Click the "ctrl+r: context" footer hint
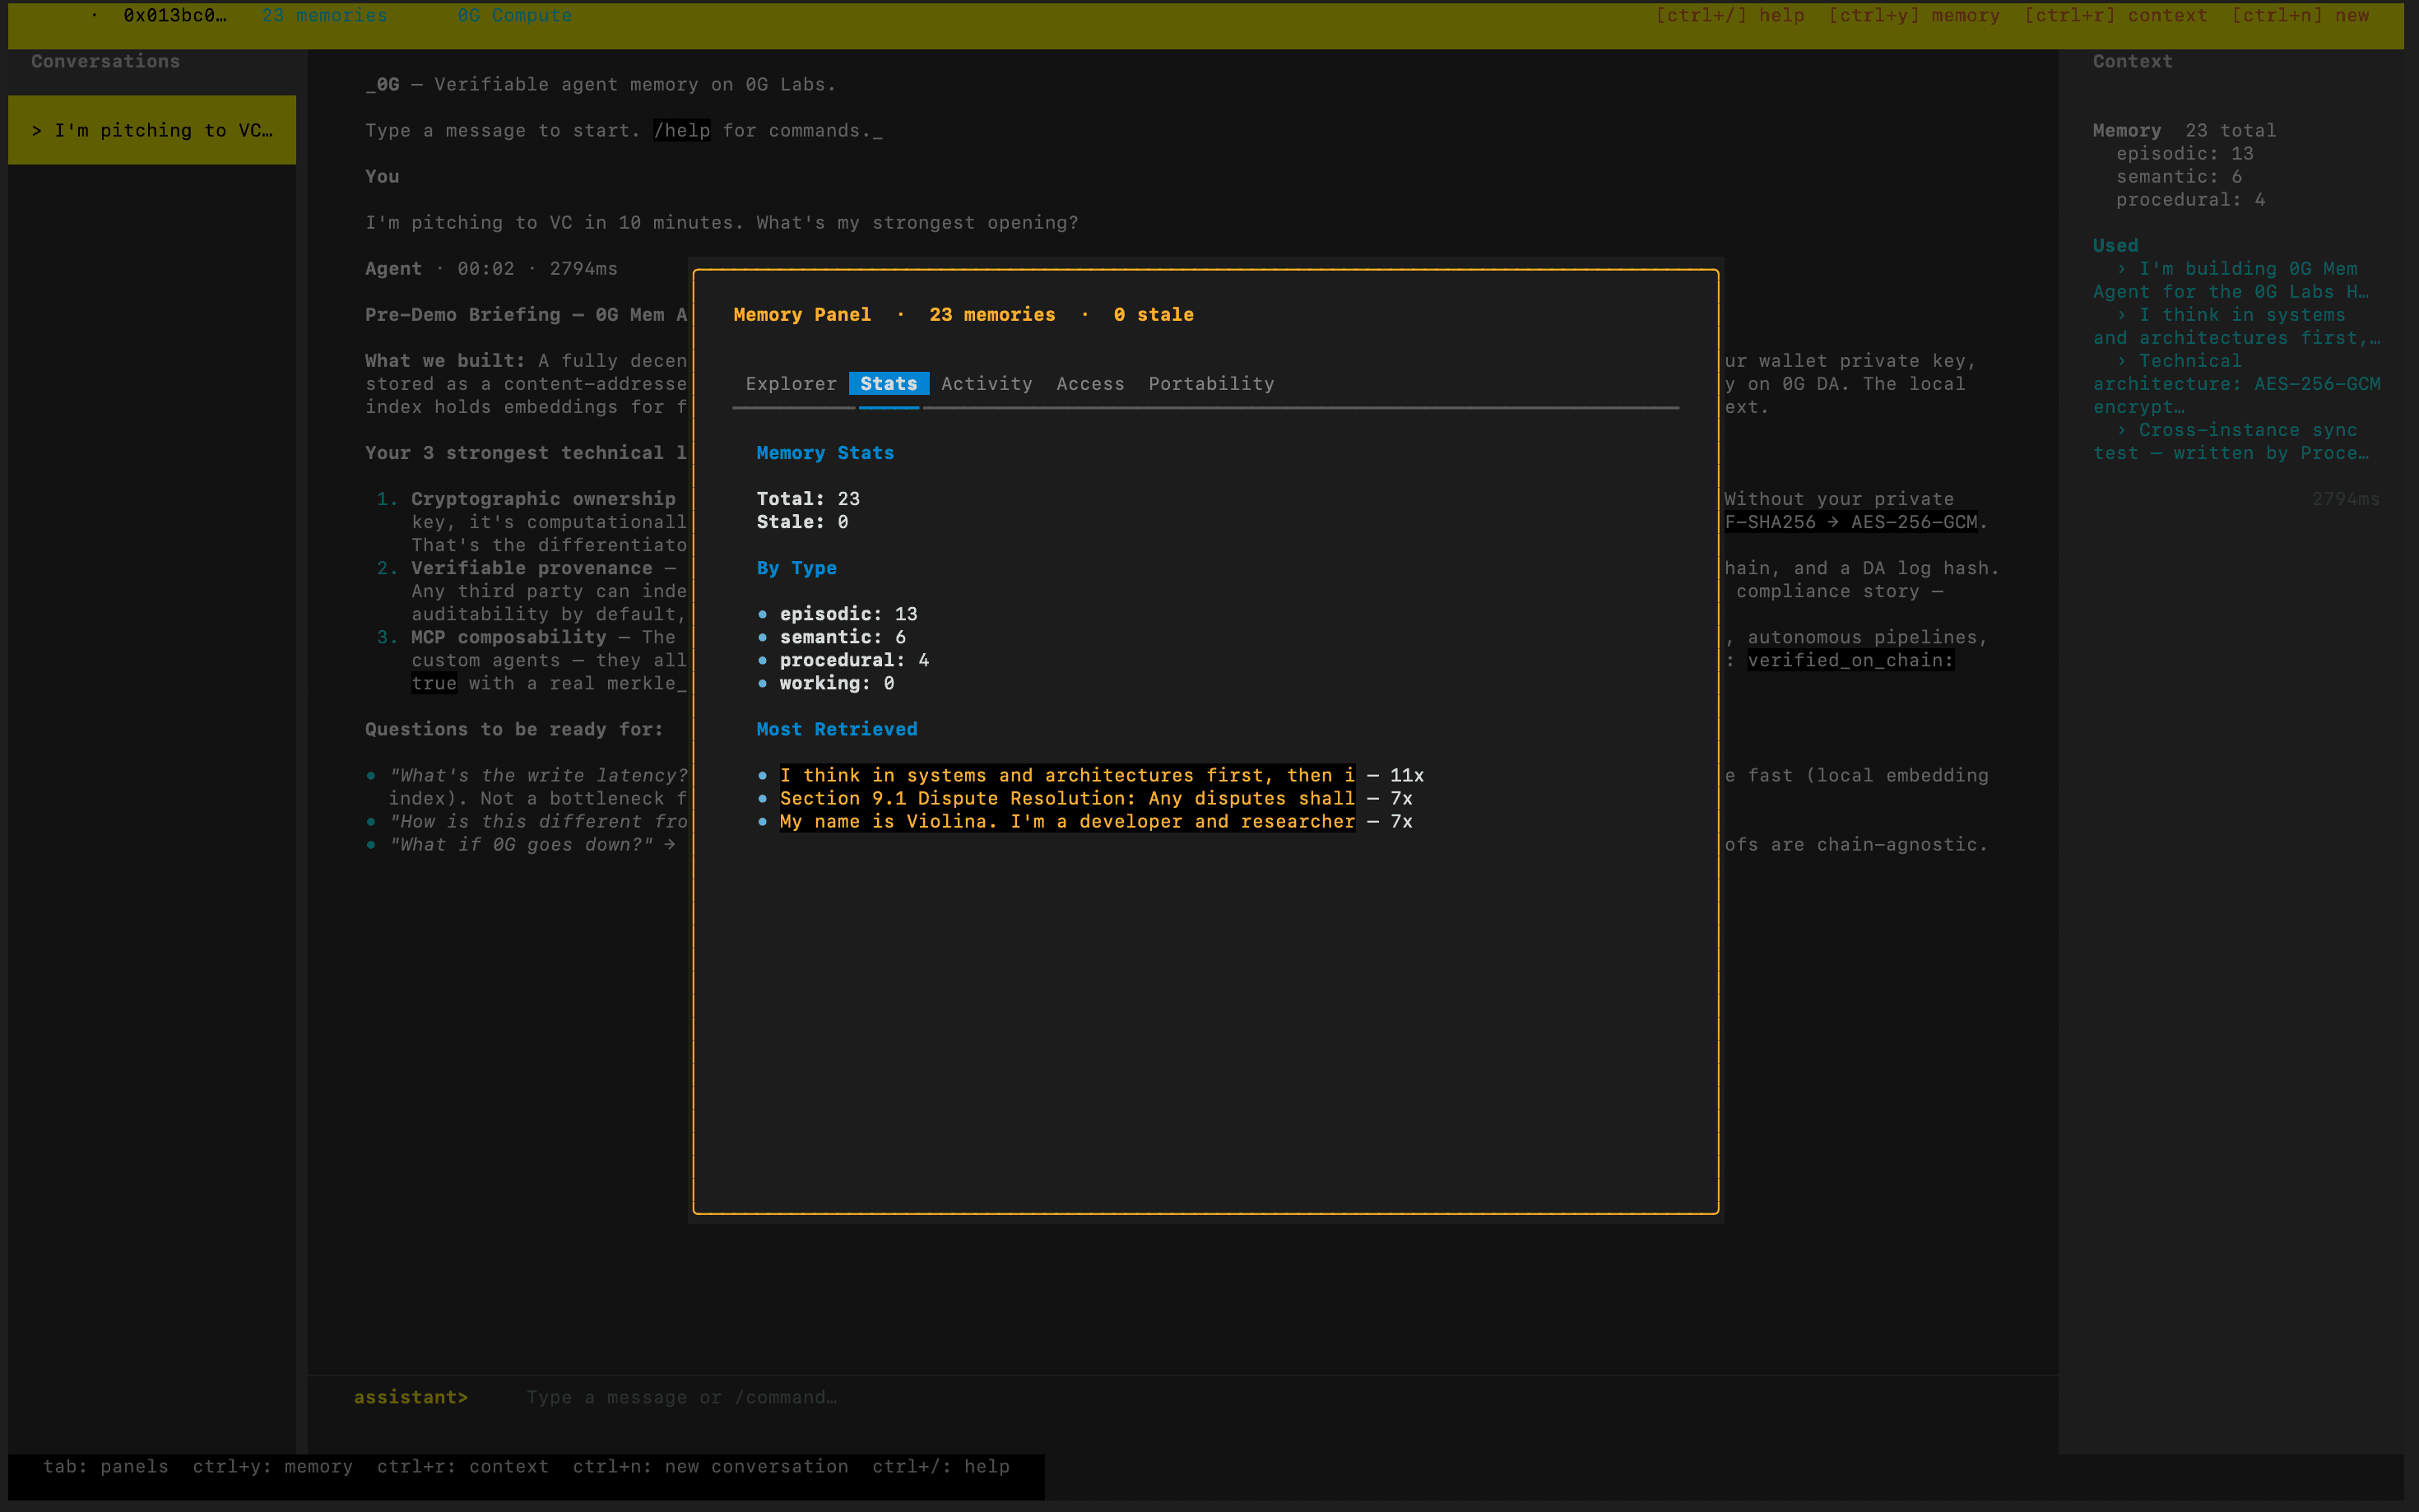This screenshot has height=1512, width=2419. coord(462,1466)
